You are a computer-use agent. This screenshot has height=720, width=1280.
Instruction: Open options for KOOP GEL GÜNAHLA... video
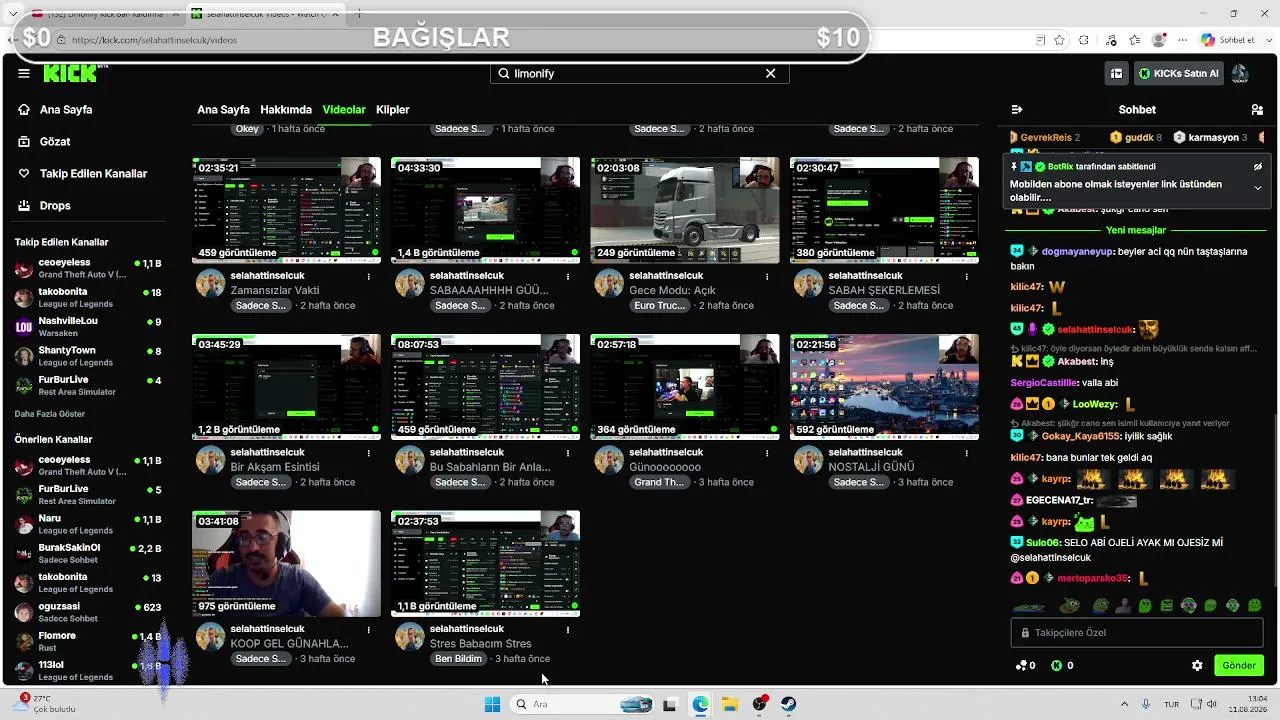[x=369, y=630]
